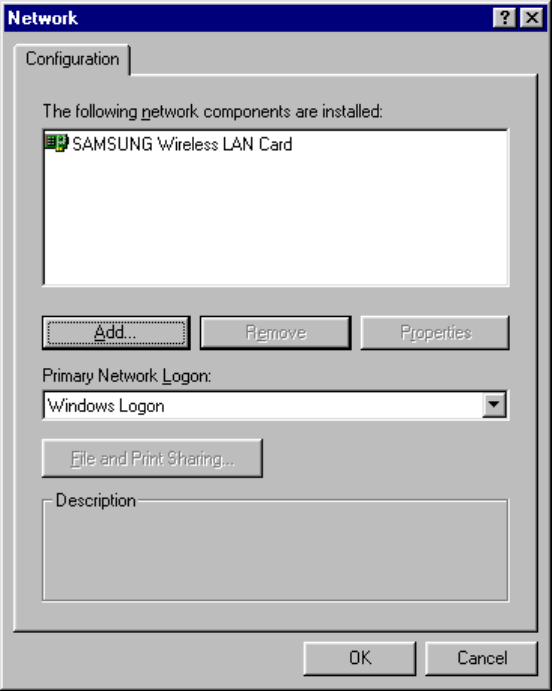Image resolution: width=552 pixels, height=691 pixels.
Task: Click the Windows Logon combo box text
Action: point(106,406)
